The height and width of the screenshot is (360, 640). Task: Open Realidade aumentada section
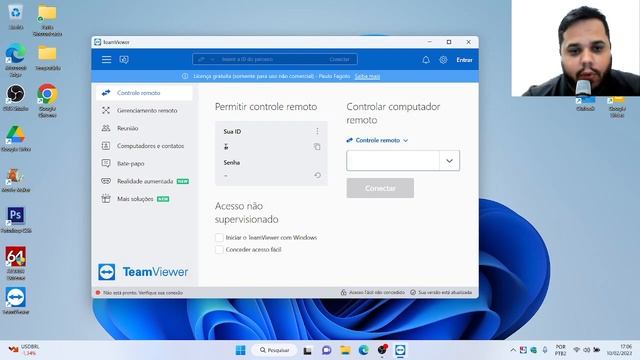(x=144, y=181)
